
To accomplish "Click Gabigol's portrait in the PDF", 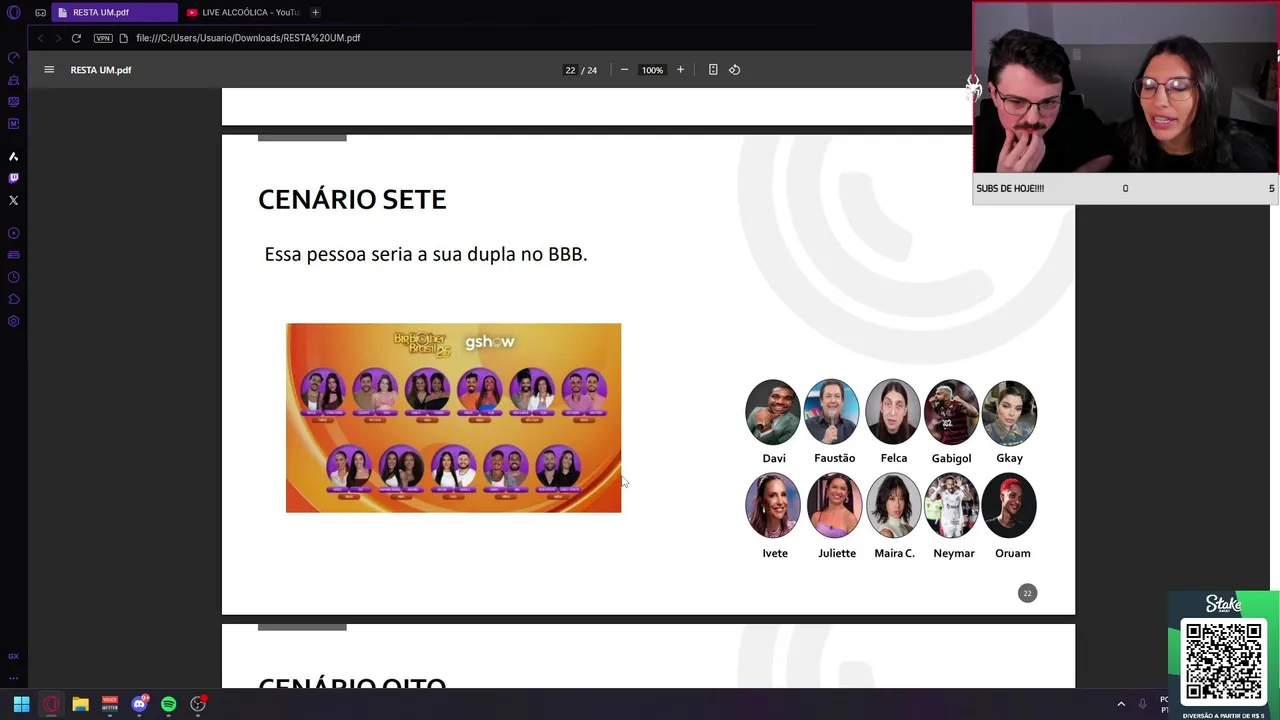I will click(x=952, y=412).
